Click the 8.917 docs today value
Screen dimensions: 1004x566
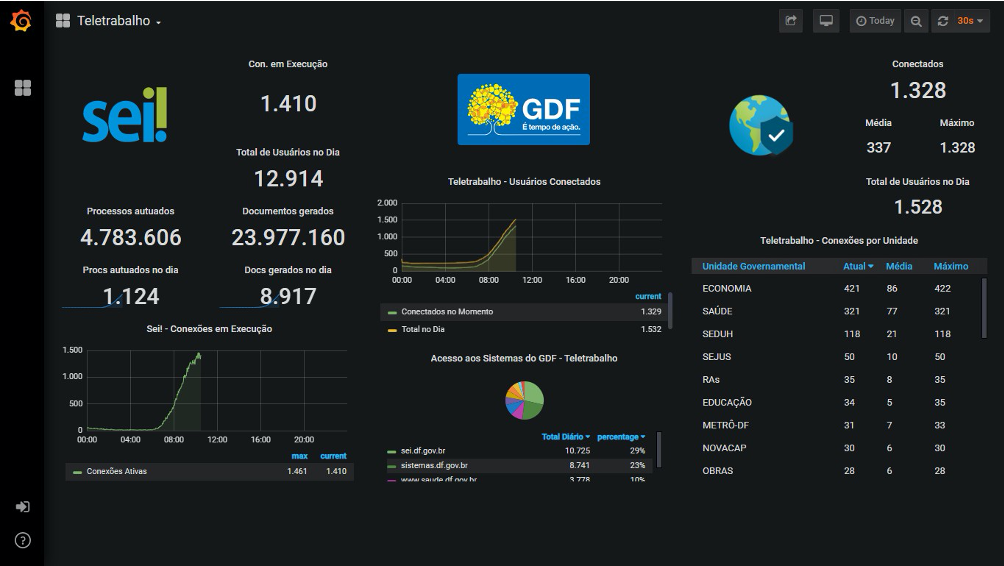click(x=288, y=296)
